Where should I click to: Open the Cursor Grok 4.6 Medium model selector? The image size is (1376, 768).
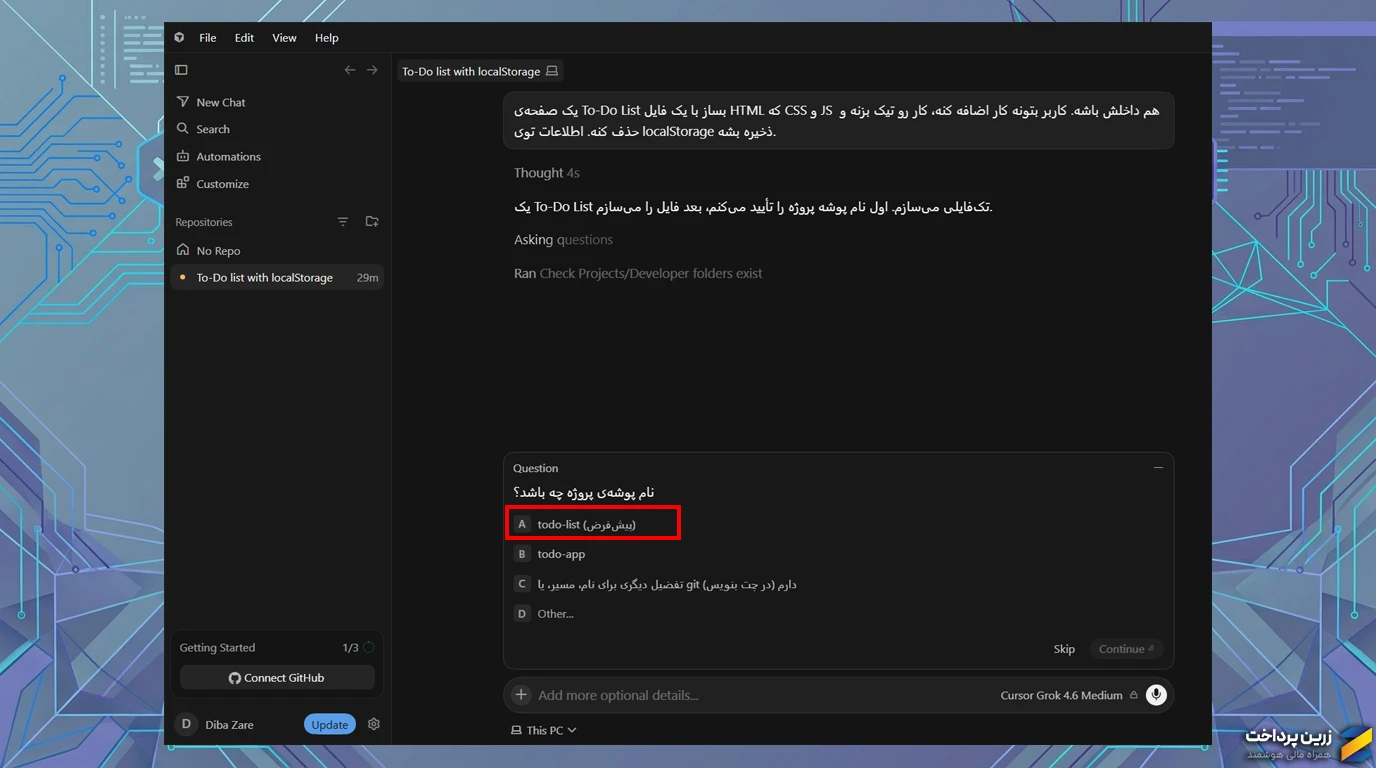point(1068,695)
